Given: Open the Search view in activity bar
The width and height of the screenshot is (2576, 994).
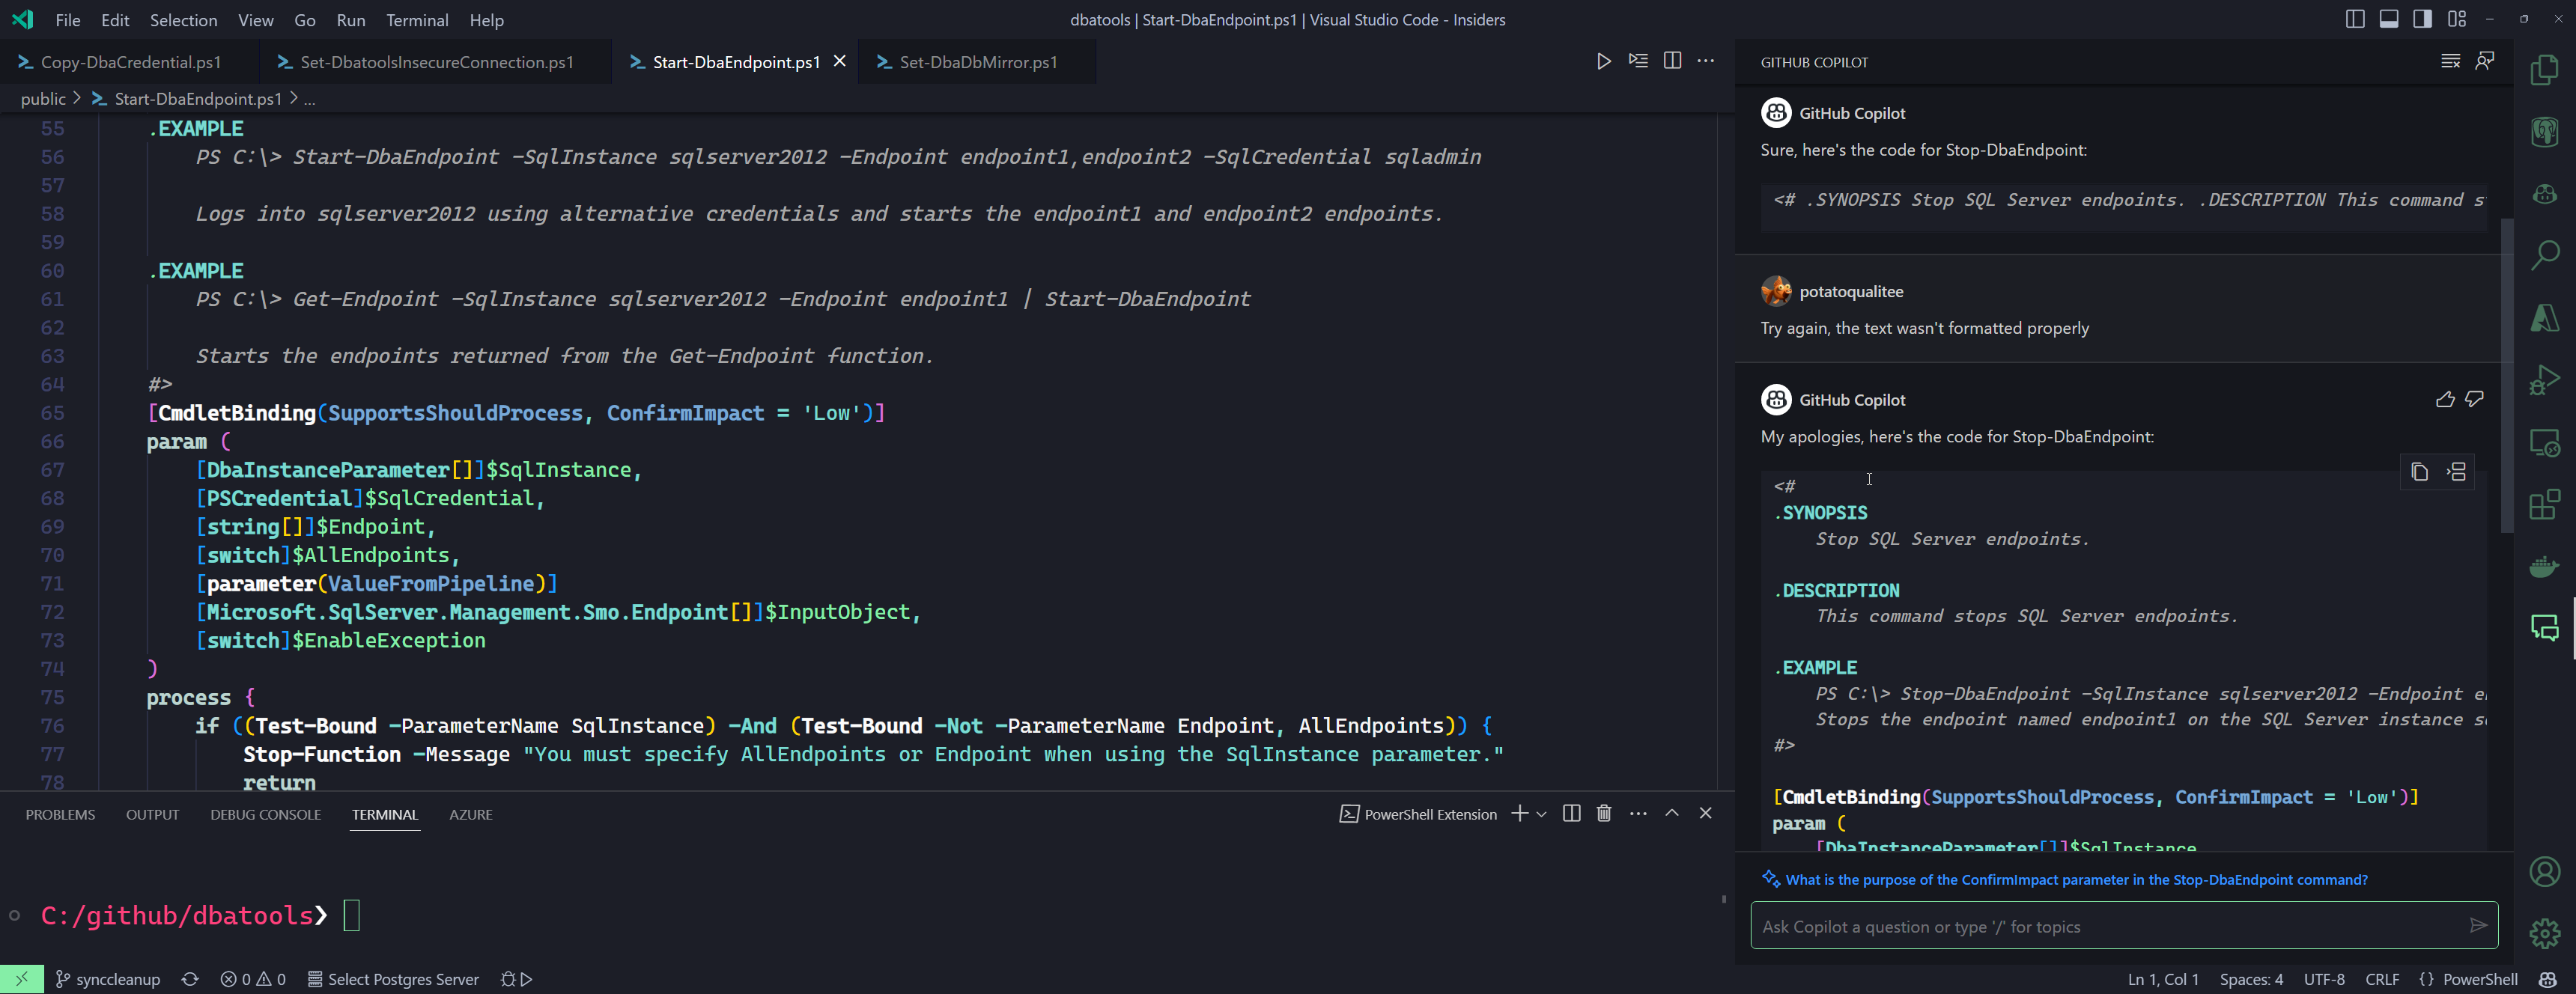Looking at the screenshot, I should (x=2544, y=255).
